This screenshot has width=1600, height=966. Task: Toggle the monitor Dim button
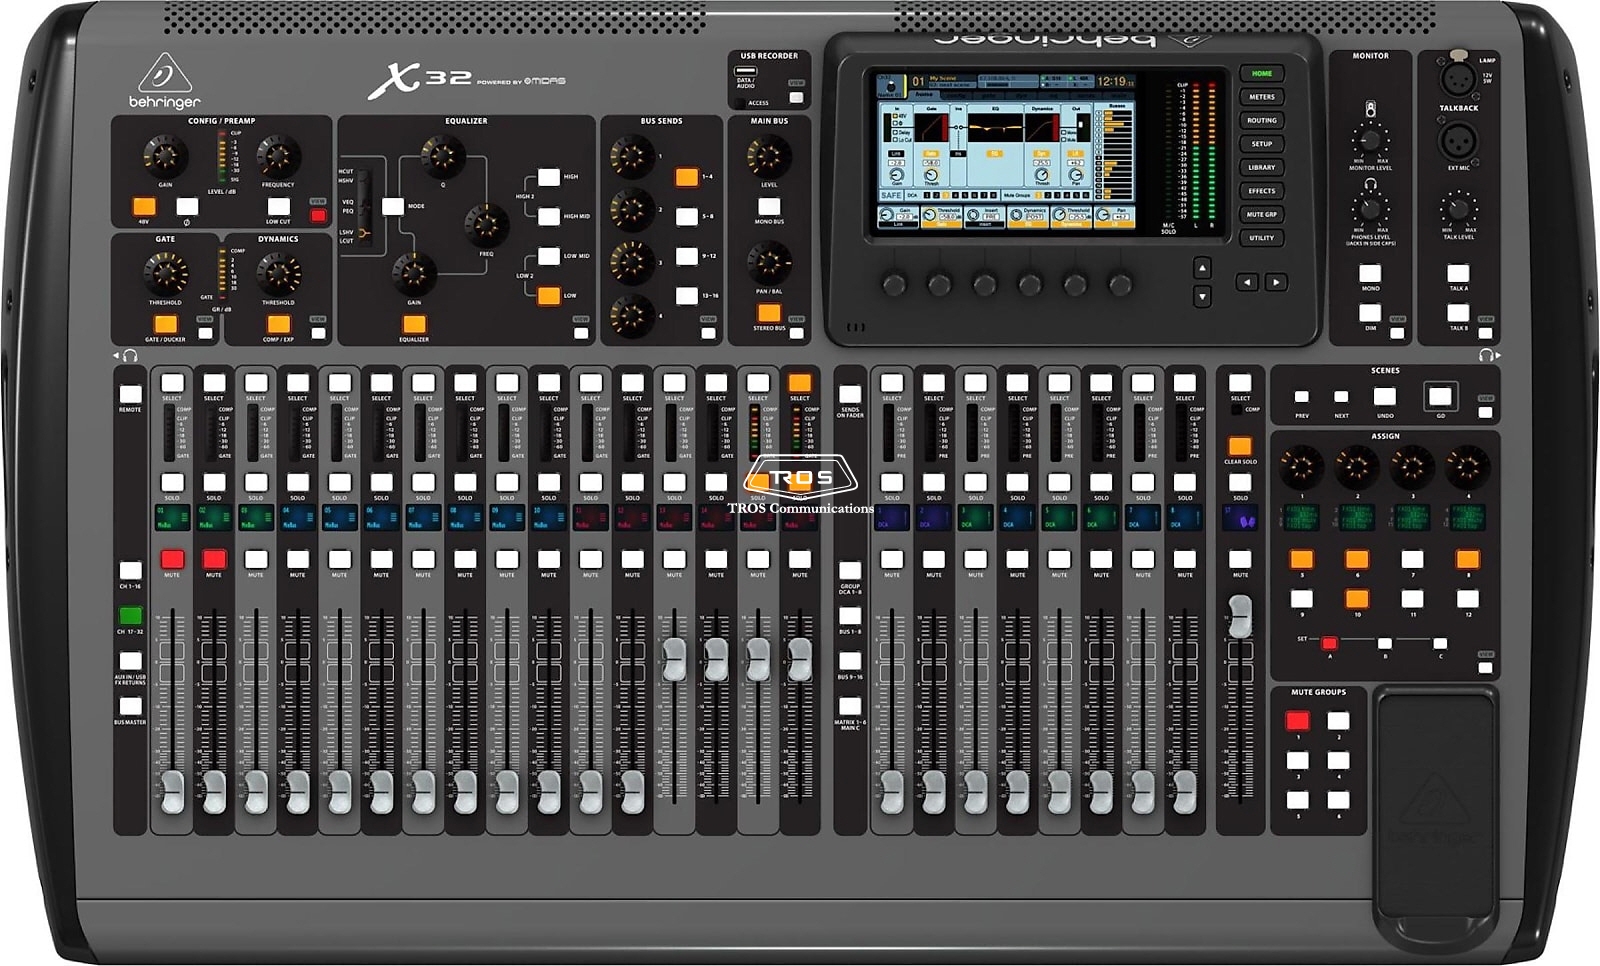coord(1370,313)
